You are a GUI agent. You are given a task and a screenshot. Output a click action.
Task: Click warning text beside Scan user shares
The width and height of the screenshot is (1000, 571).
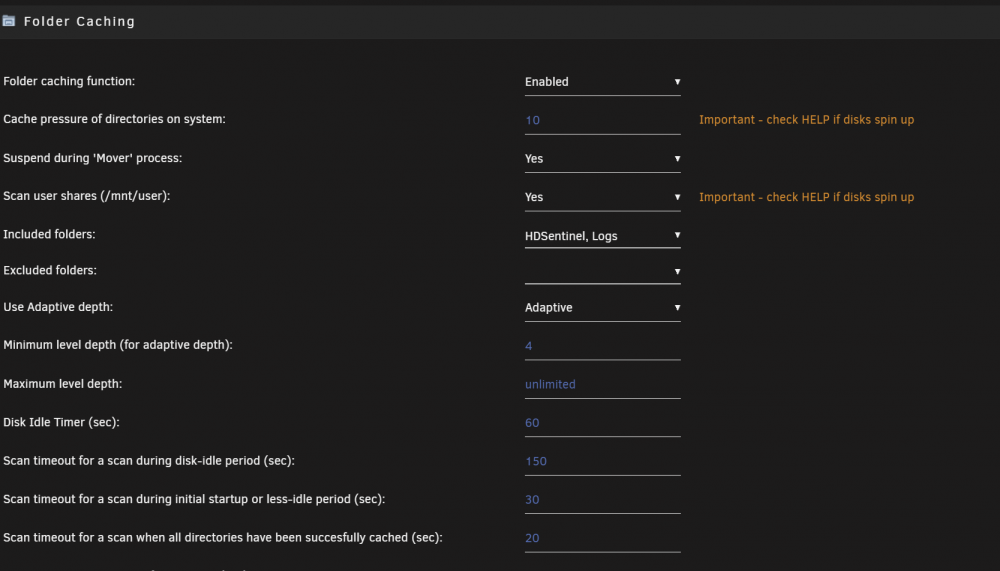point(806,197)
